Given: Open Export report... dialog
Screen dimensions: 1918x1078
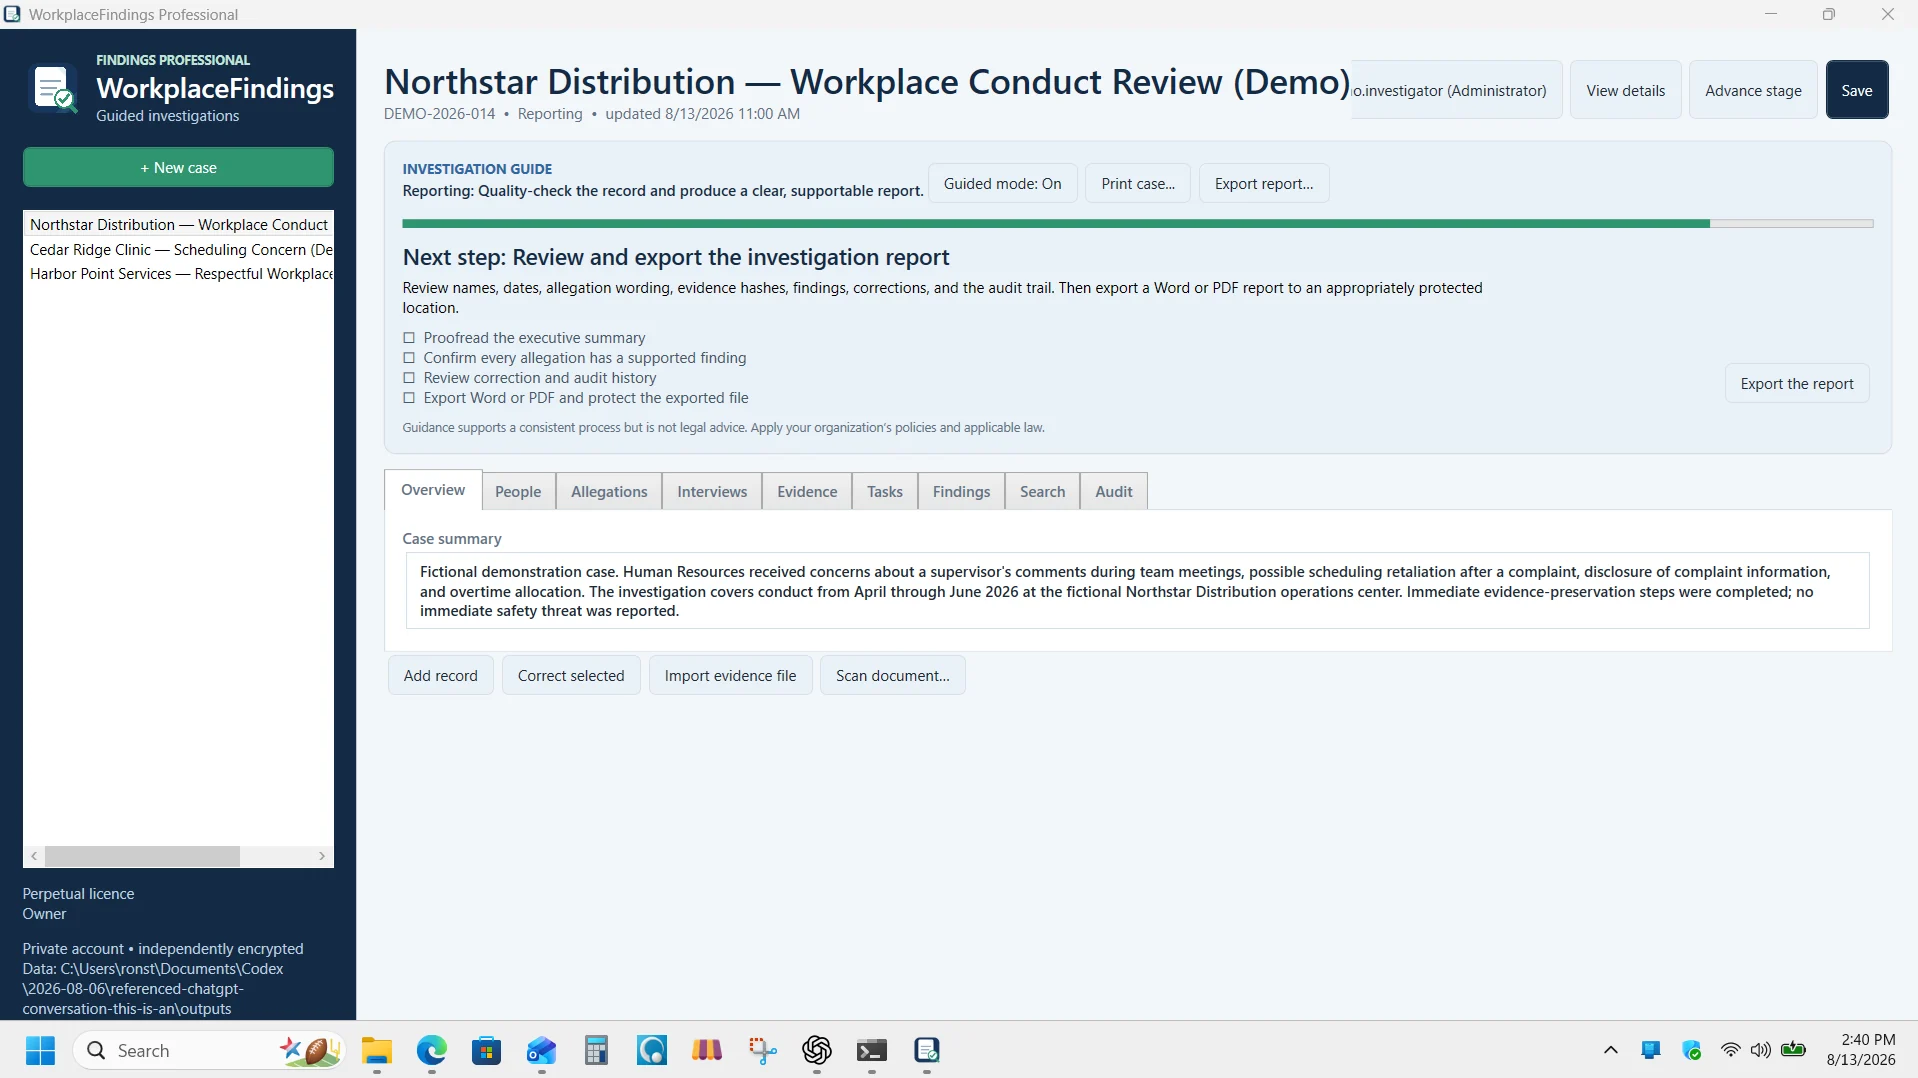Looking at the screenshot, I should [x=1264, y=183].
